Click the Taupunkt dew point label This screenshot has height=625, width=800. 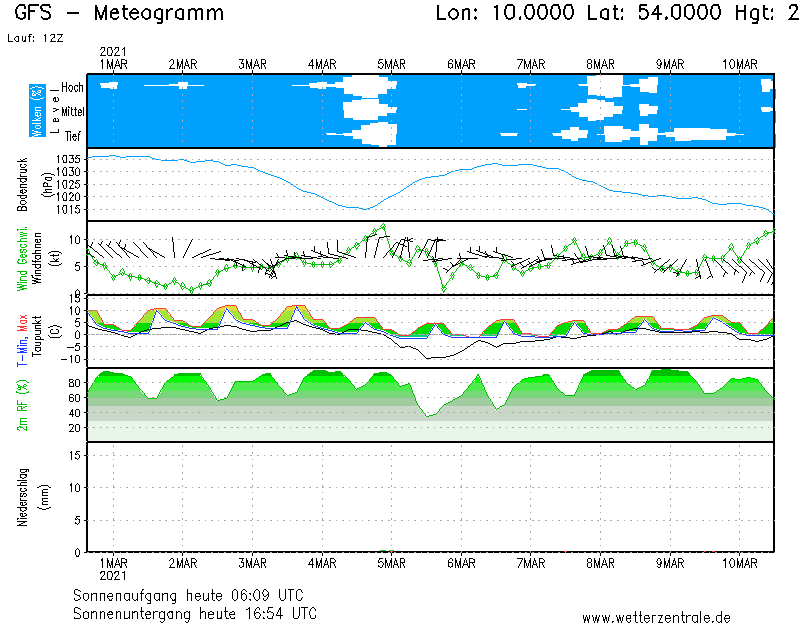point(36,331)
